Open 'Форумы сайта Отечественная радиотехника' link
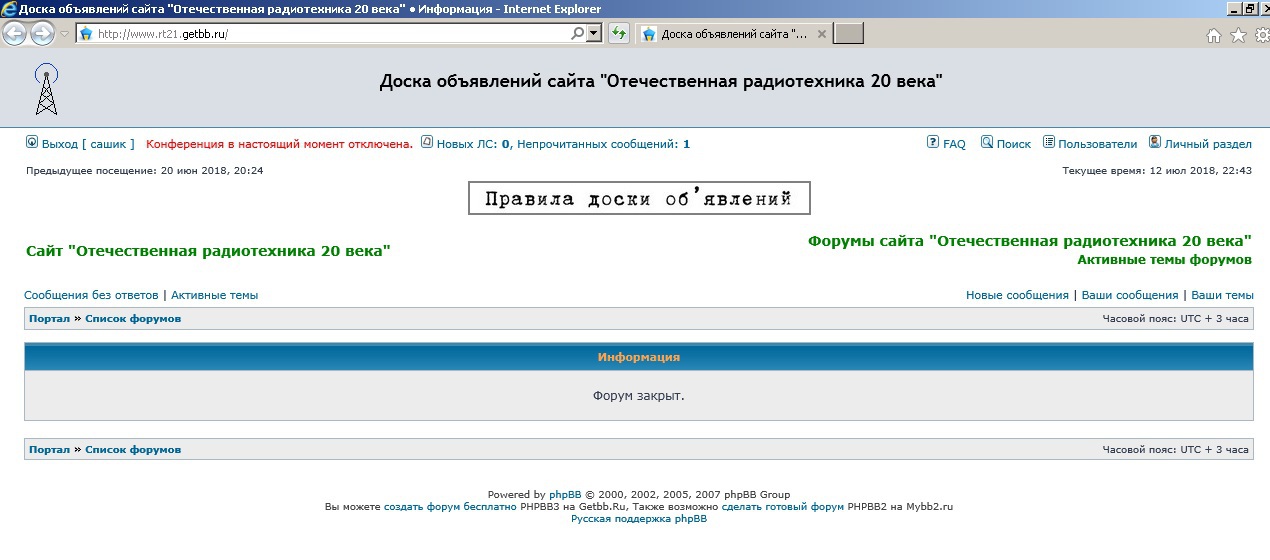The height and width of the screenshot is (560, 1270). (1030, 241)
